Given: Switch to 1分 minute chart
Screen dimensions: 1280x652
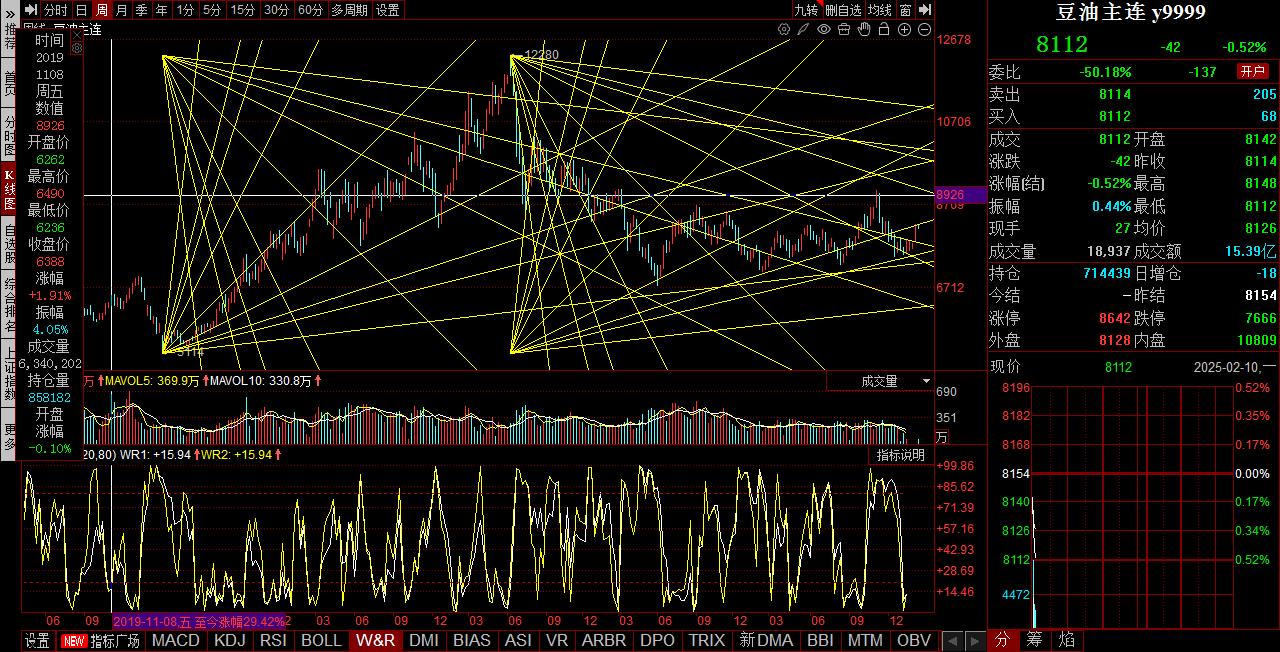Looking at the screenshot, I should [x=185, y=10].
